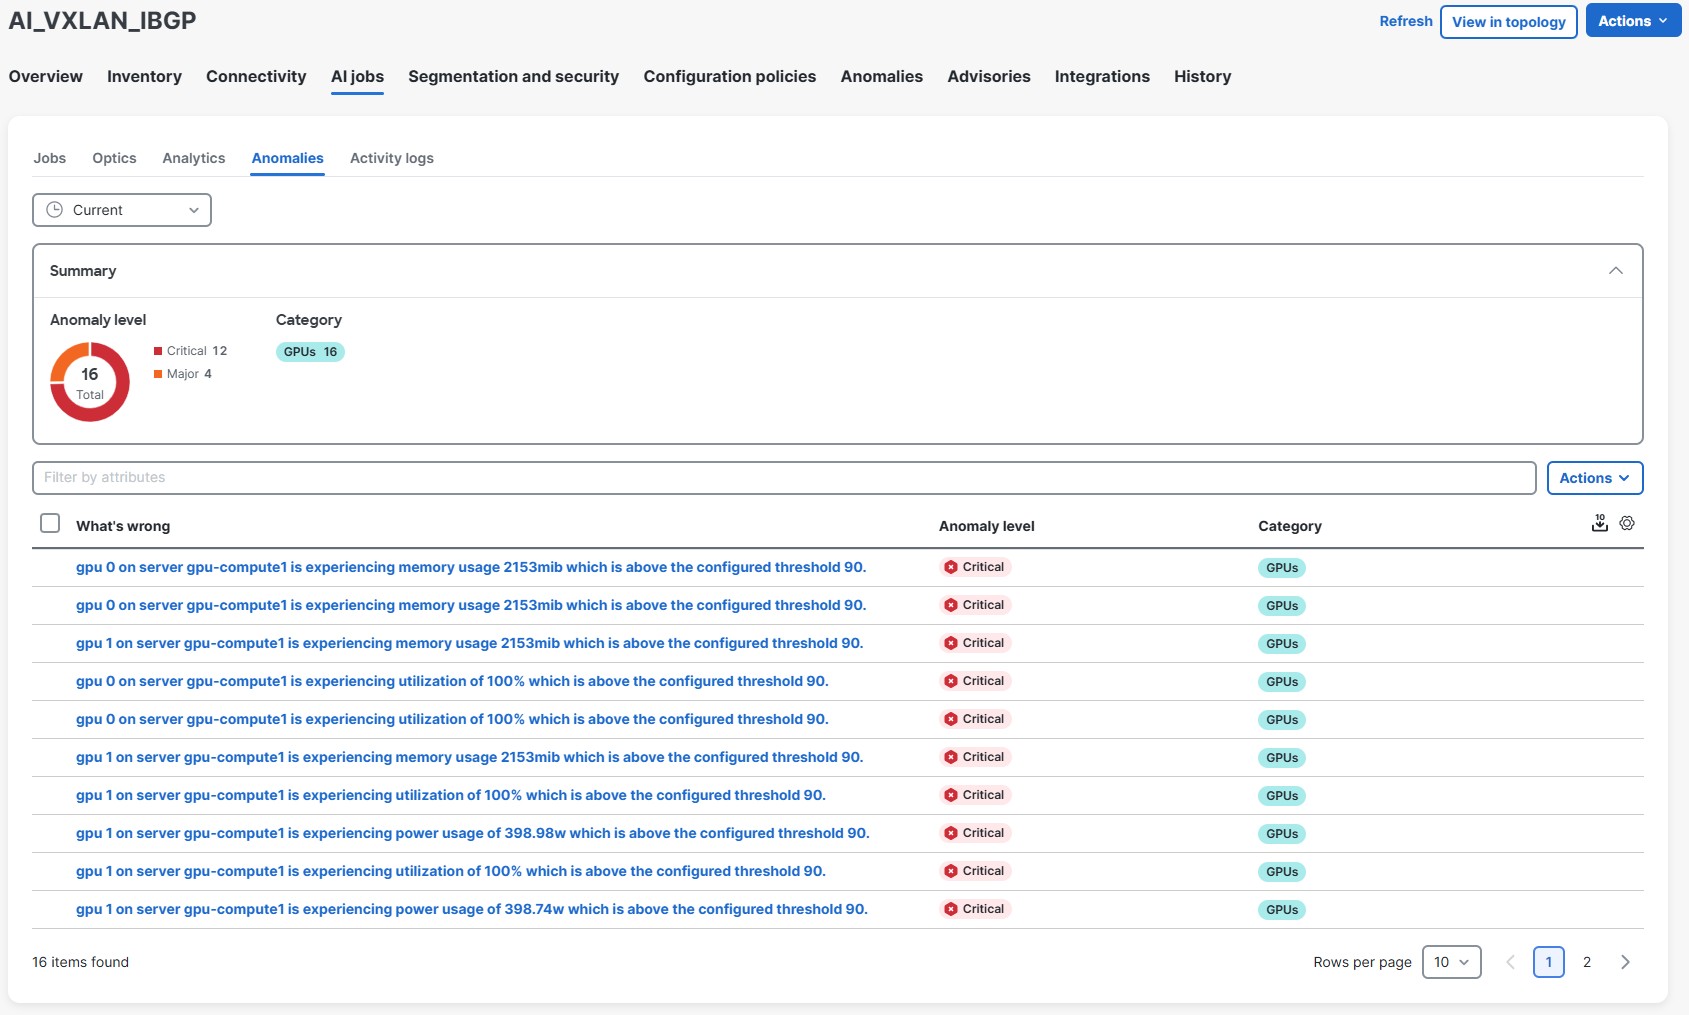The height and width of the screenshot is (1015, 1689).
Task: Click the Critical icon in the first row
Action: (x=950, y=567)
